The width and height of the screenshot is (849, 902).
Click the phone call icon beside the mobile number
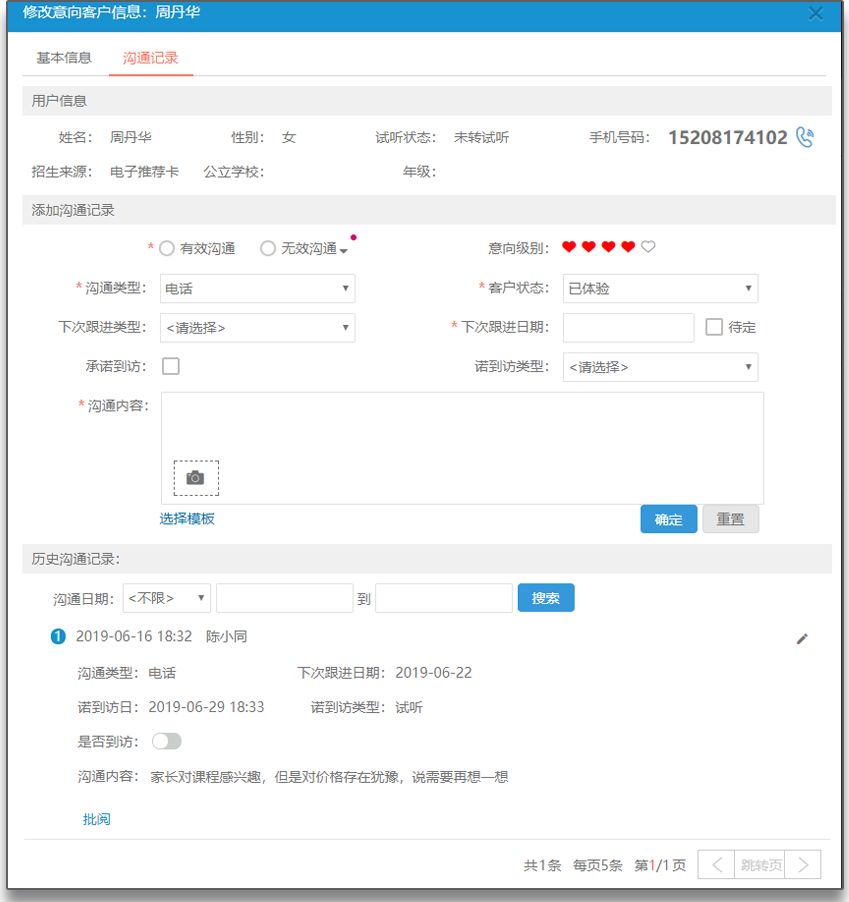pos(805,137)
